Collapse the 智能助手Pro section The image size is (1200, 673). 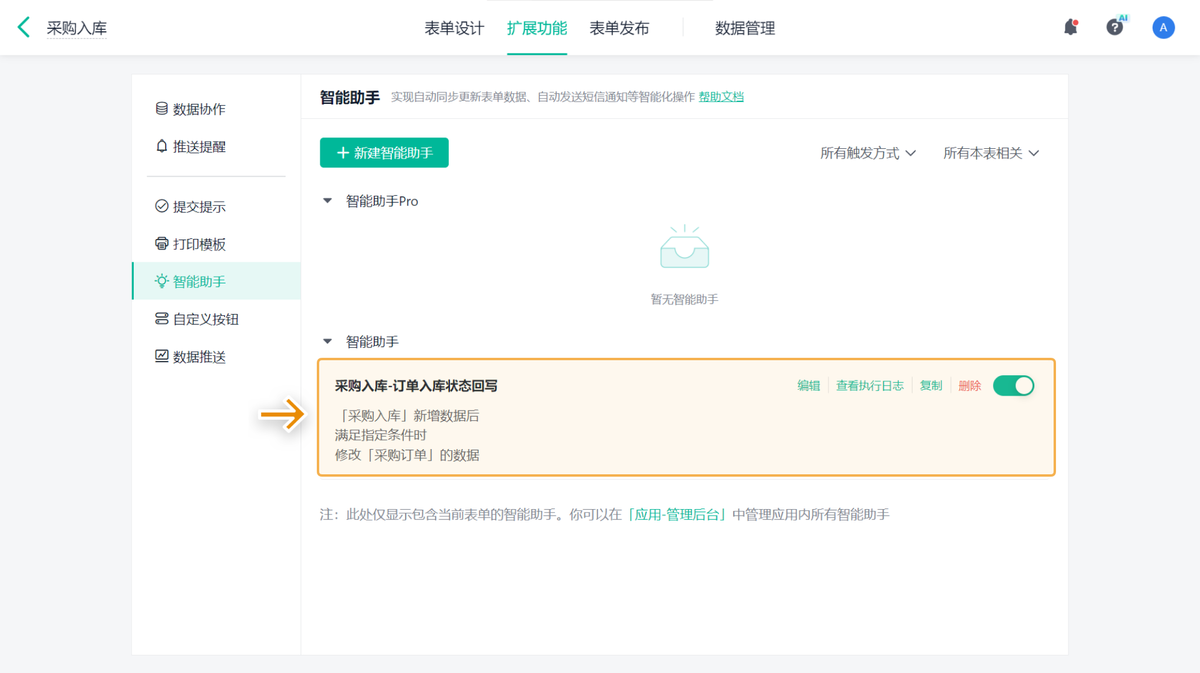click(x=327, y=201)
